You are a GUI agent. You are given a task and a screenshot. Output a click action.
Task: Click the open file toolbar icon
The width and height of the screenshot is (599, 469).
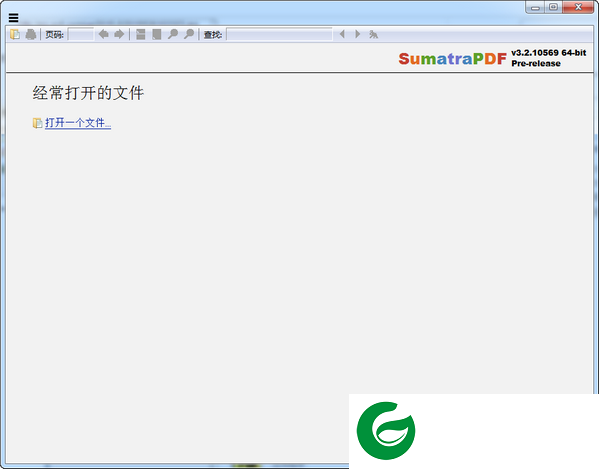[15, 34]
